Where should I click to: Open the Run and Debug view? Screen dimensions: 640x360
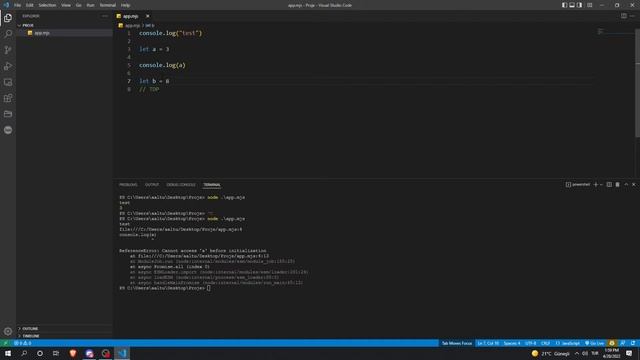[8, 66]
